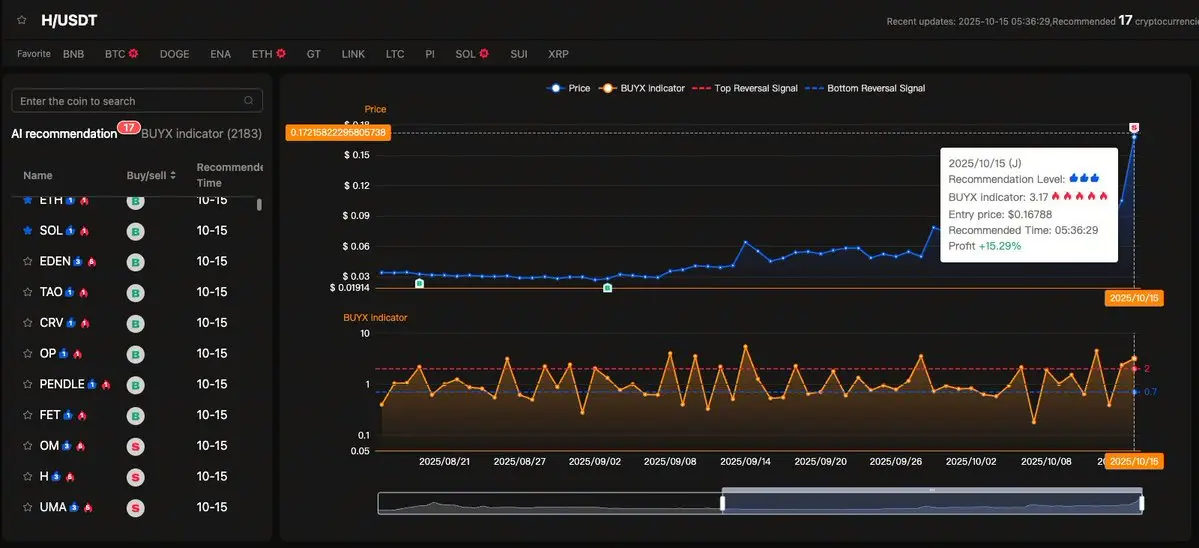Select ENA from the Favorite bar
This screenshot has height=548, width=1199.
[x=220, y=54]
